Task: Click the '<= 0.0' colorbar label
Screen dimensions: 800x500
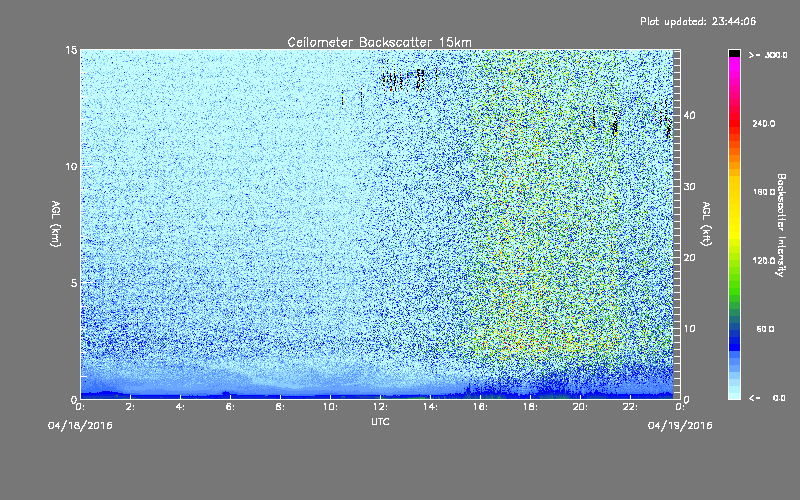Action: 768,398
